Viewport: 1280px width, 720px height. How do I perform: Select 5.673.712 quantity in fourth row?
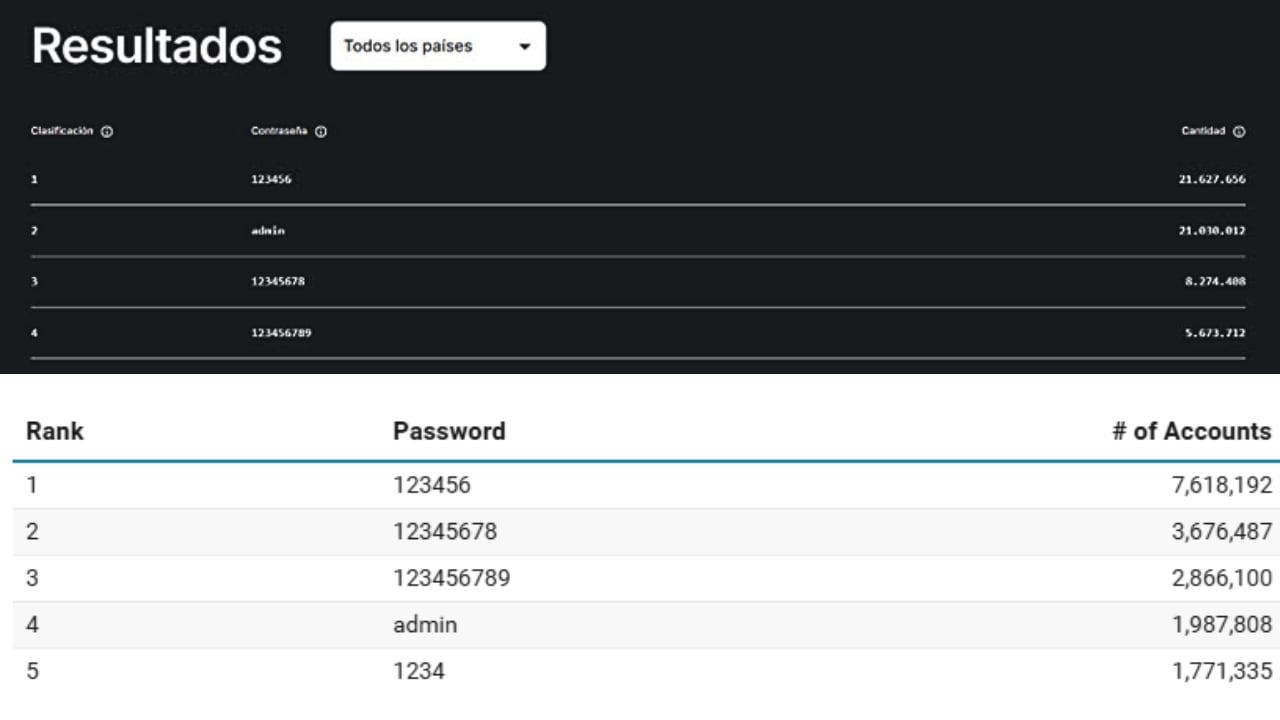point(1215,333)
